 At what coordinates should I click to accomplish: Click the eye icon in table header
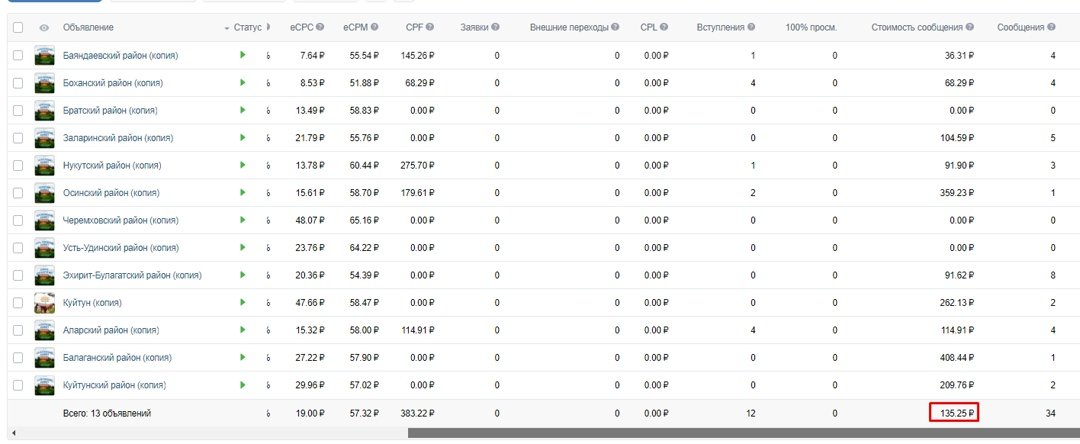click(44, 27)
